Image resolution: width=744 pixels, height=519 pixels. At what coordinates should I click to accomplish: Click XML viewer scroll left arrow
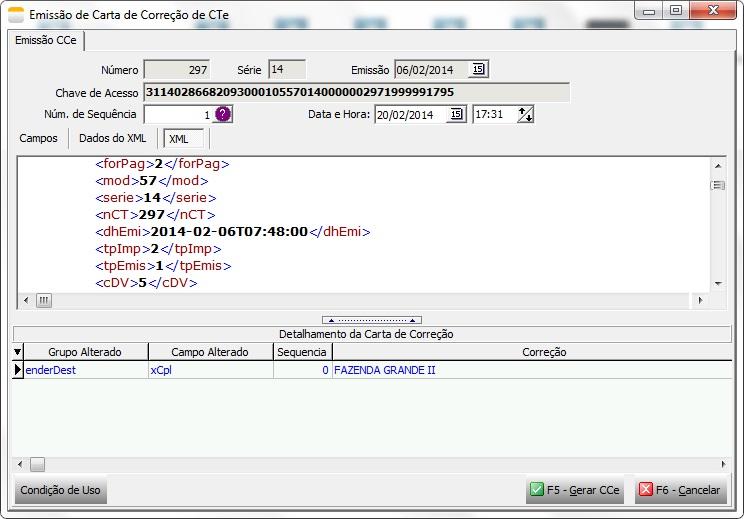pos(26,300)
